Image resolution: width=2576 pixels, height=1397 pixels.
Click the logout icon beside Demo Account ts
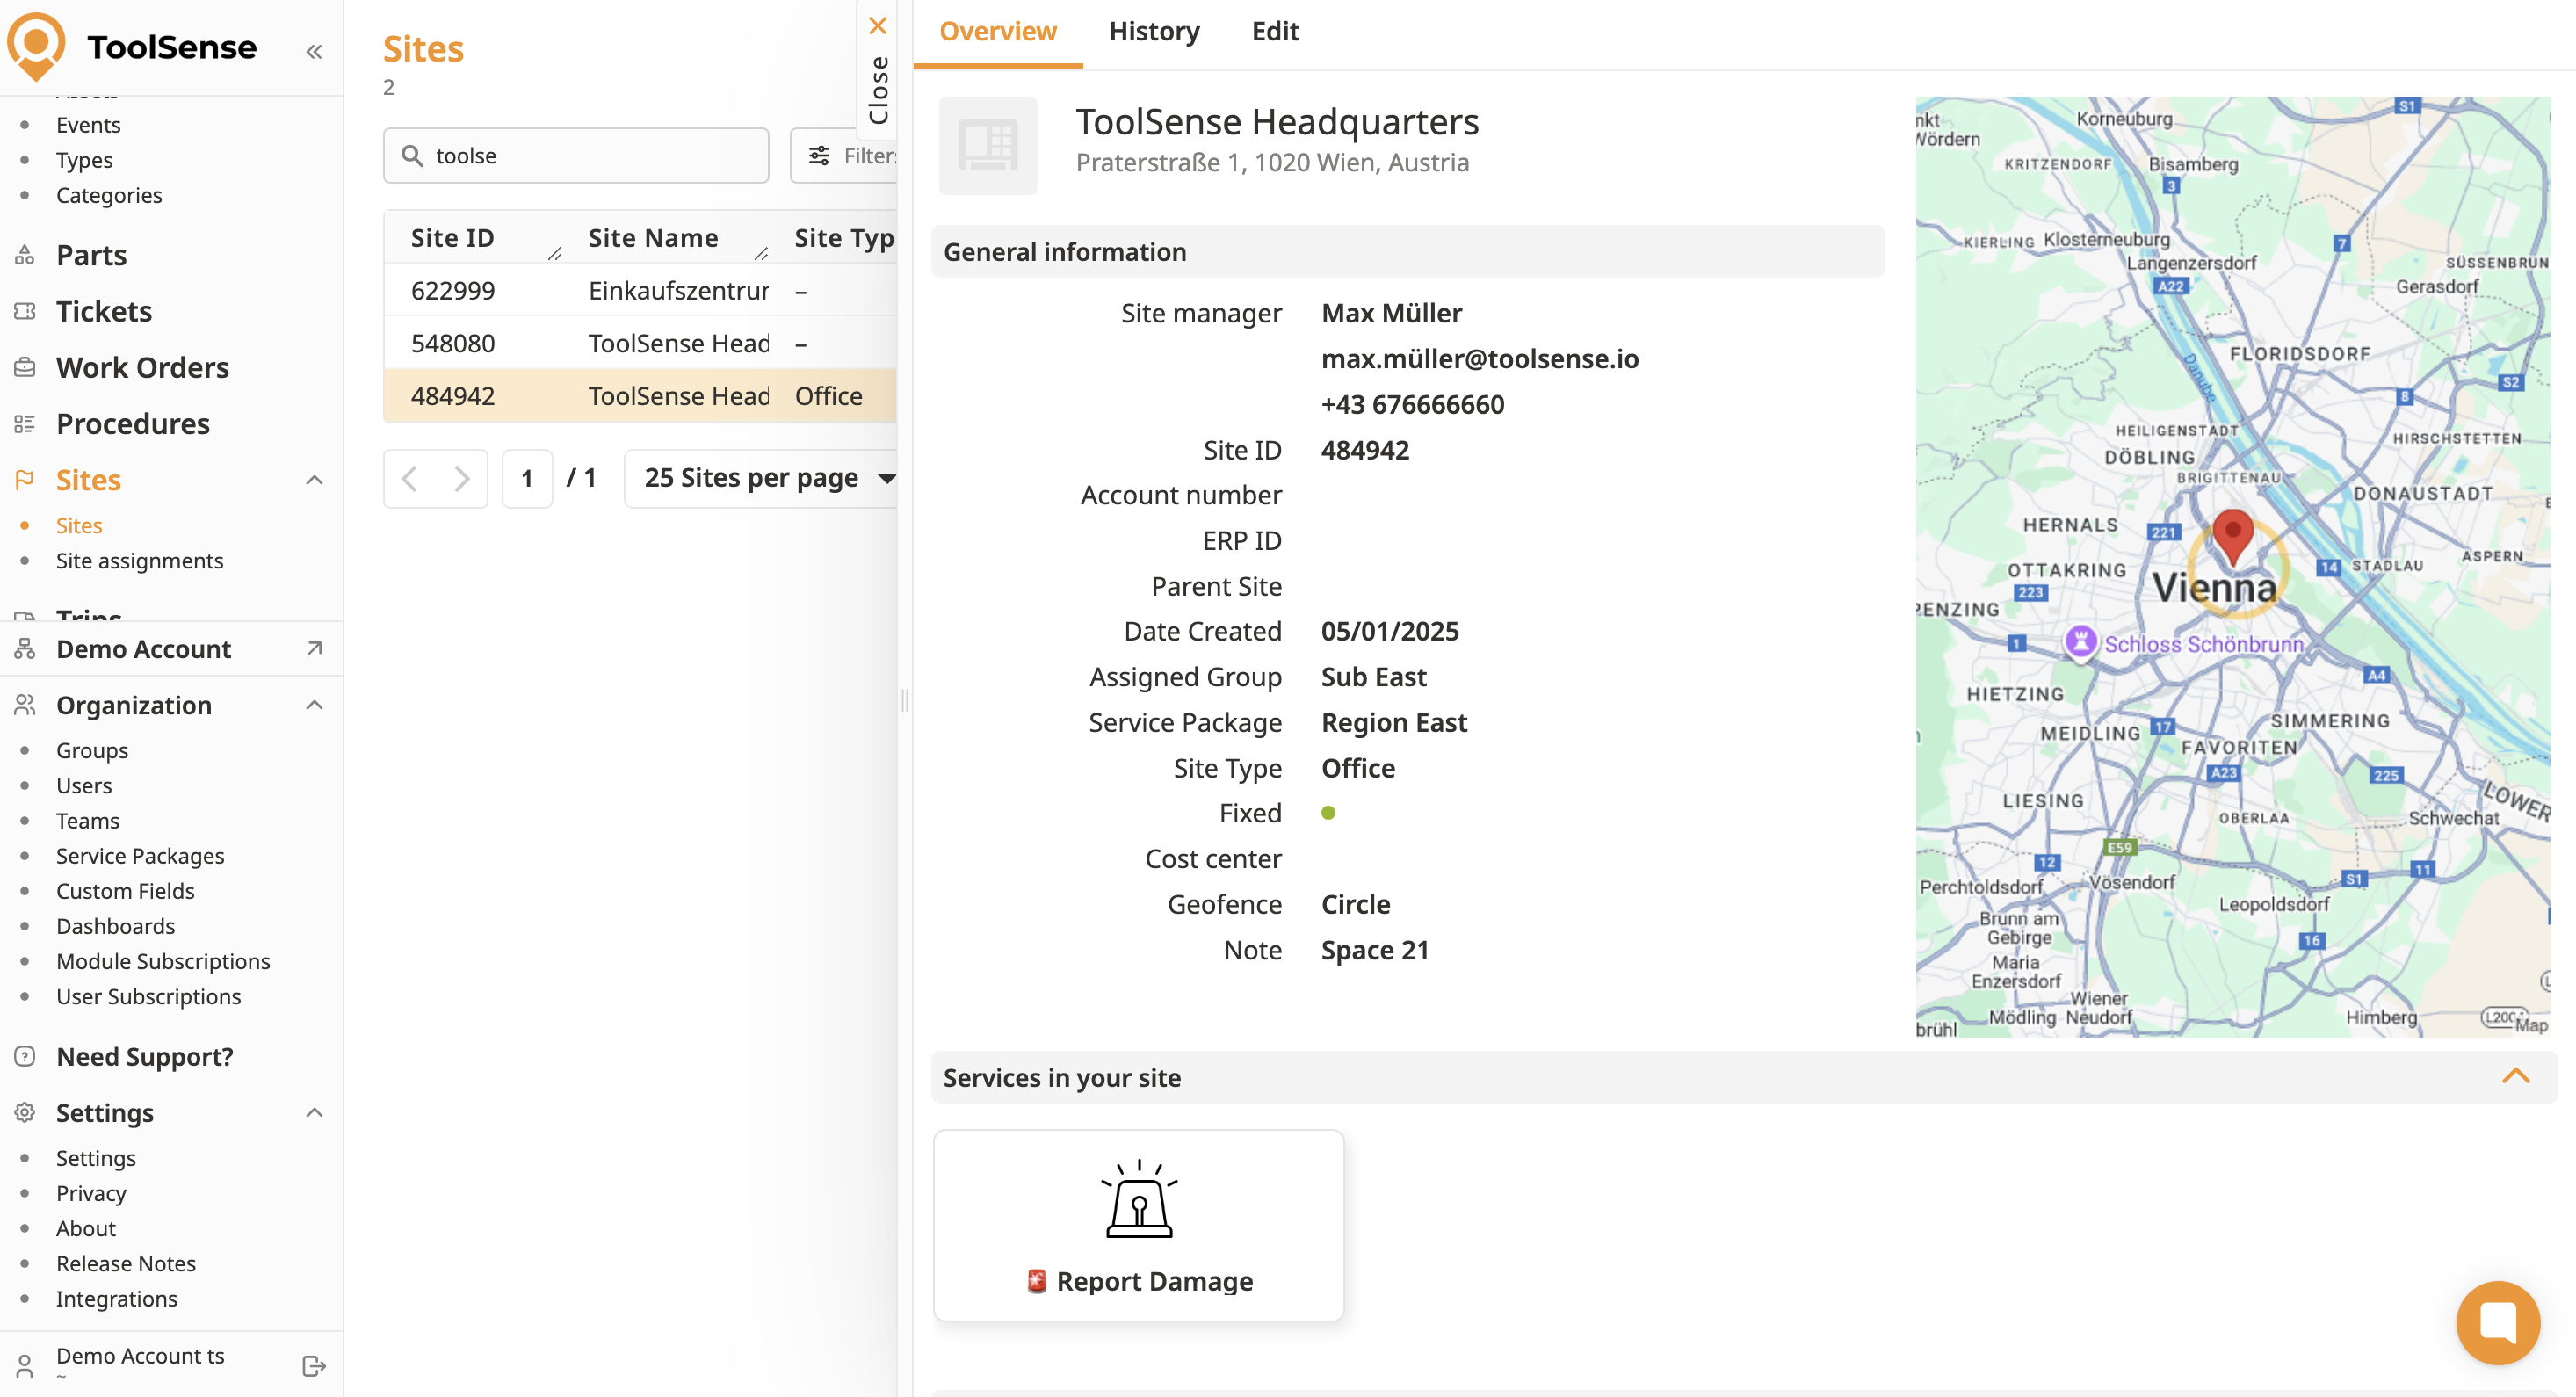pos(314,1365)
